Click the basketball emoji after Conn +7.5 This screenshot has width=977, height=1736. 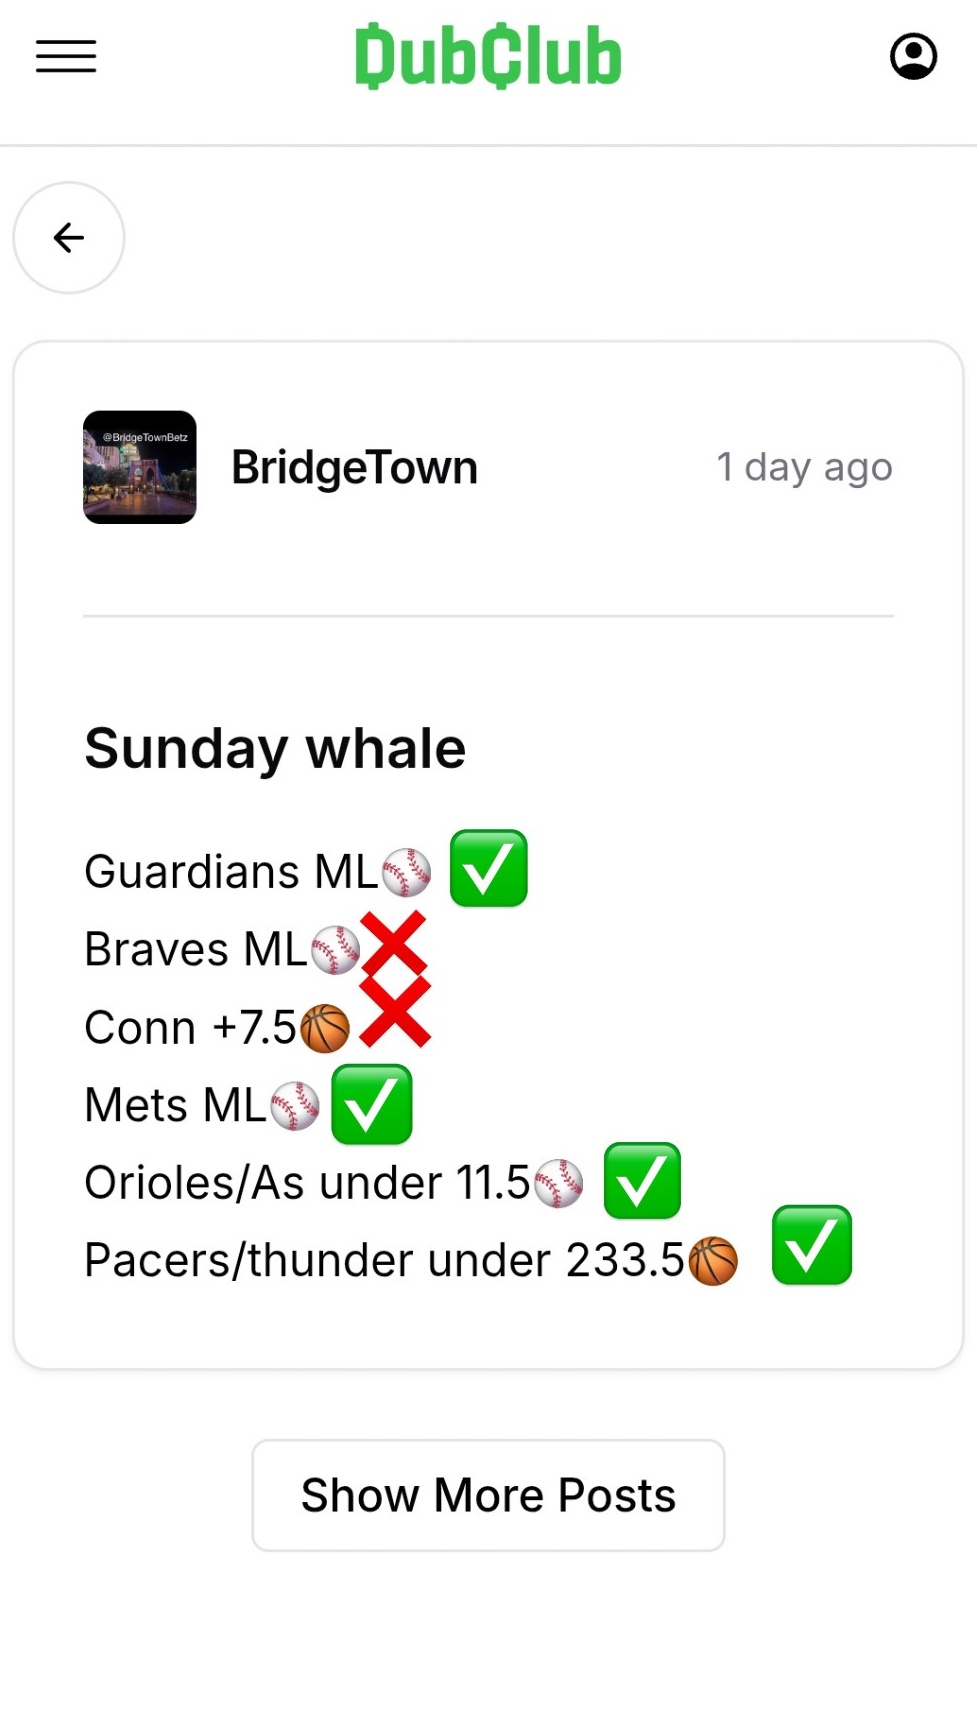tap(325, 1029)
